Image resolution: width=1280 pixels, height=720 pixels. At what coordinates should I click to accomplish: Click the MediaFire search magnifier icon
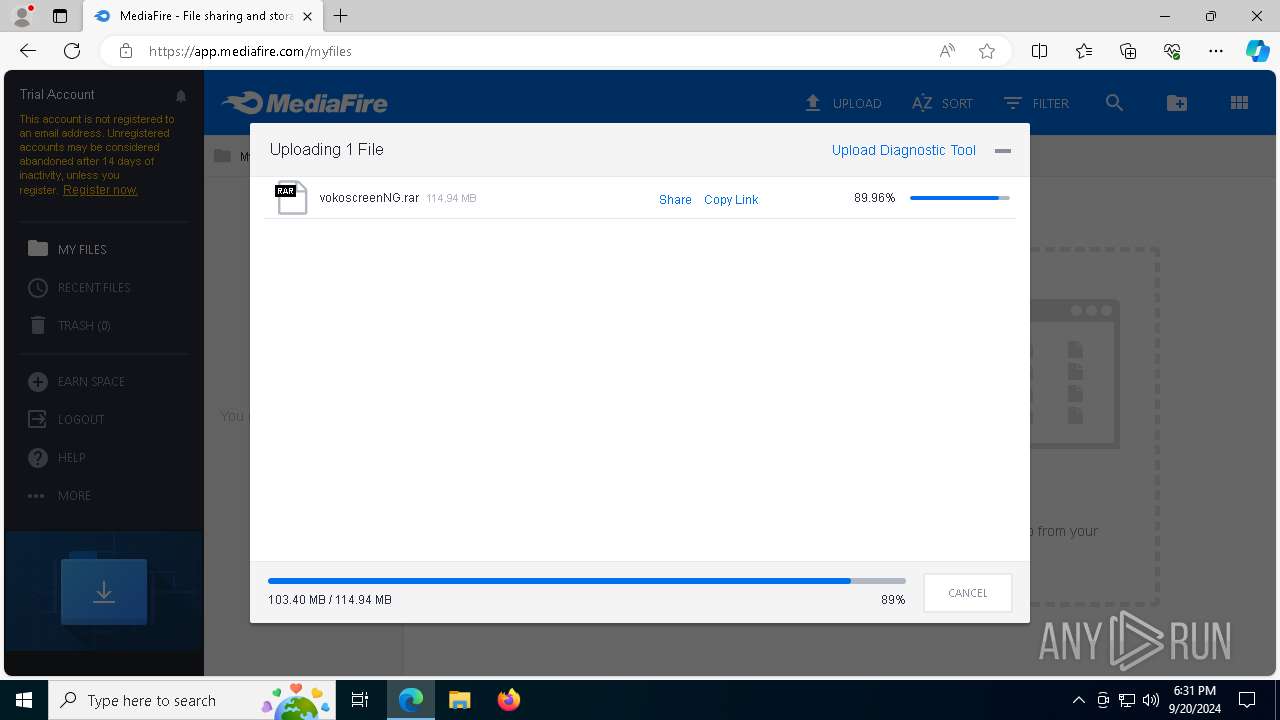point(1114,103)
